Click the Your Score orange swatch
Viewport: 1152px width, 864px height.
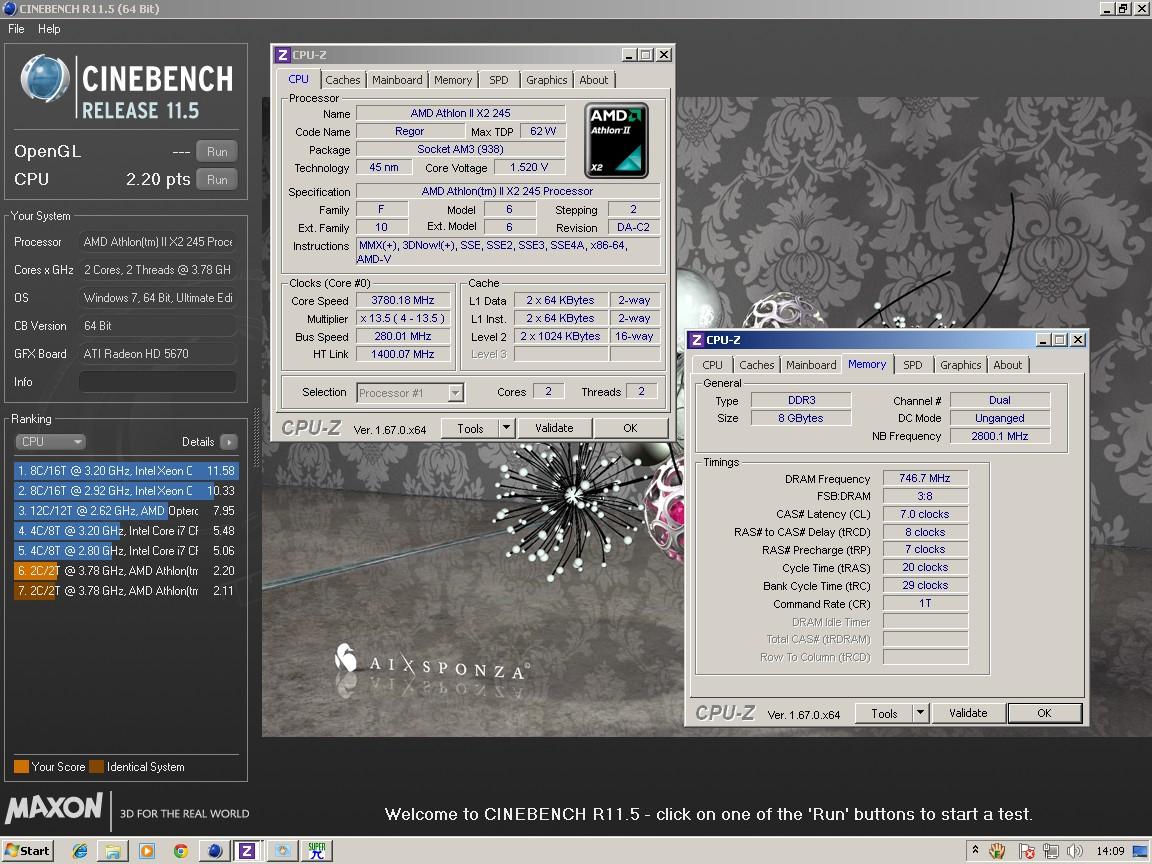[x=21, y=766]
